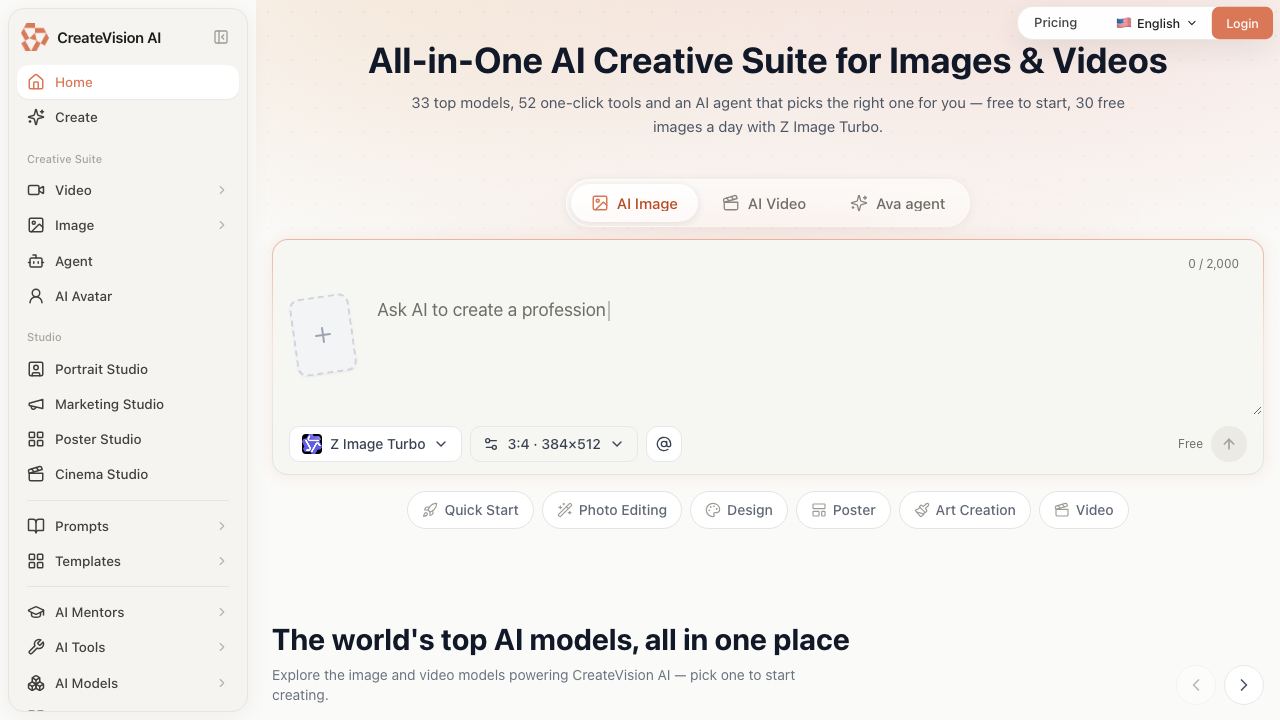This screenshot has width=1280, height=720.
Task: Select the Poster category chip
Action: coord(843,510)
